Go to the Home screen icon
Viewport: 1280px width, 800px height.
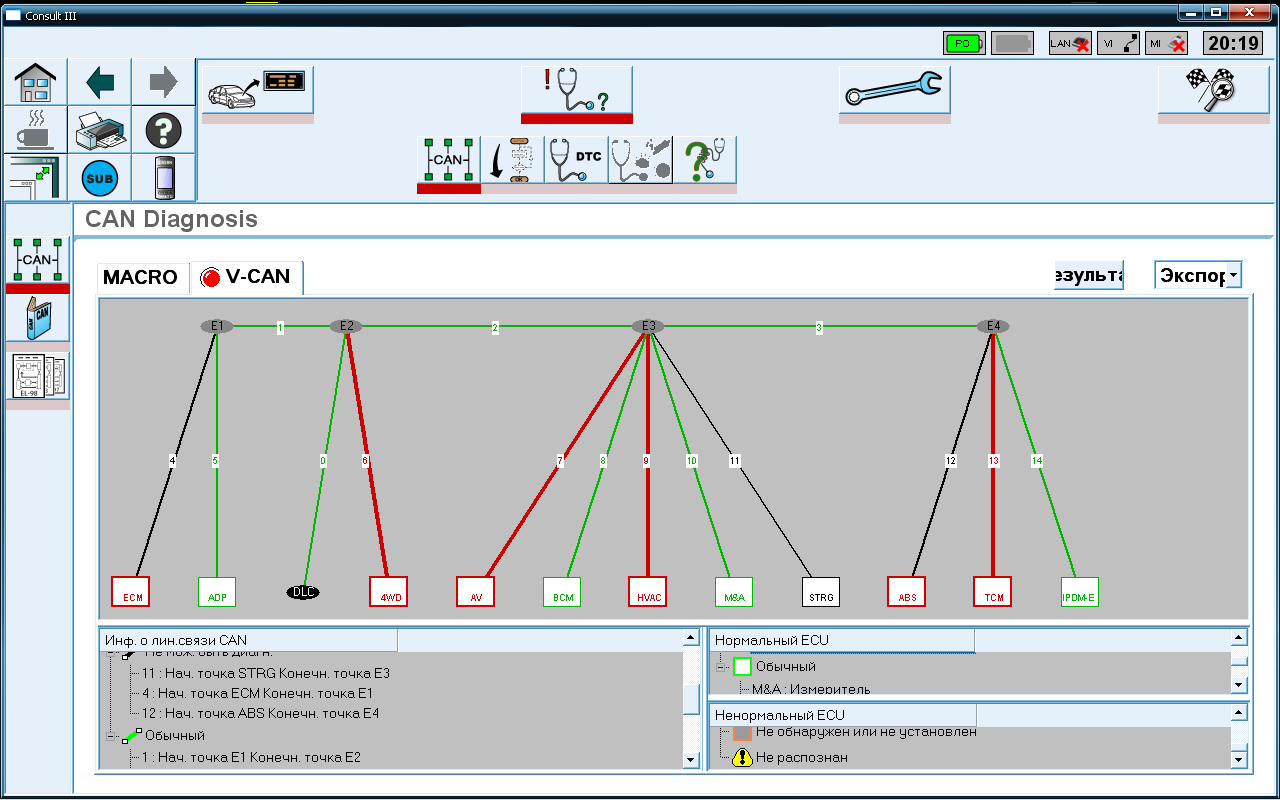coord(35,82)
